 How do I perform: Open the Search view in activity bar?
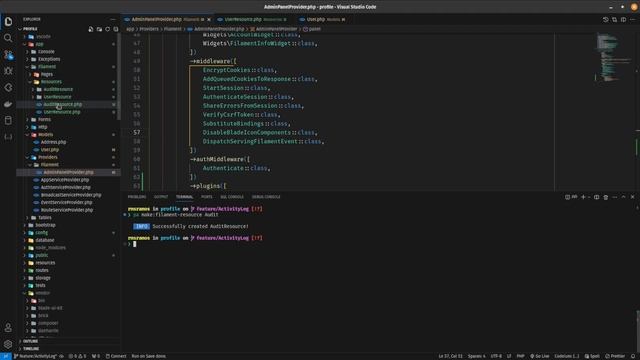click(x=8, y=38)
